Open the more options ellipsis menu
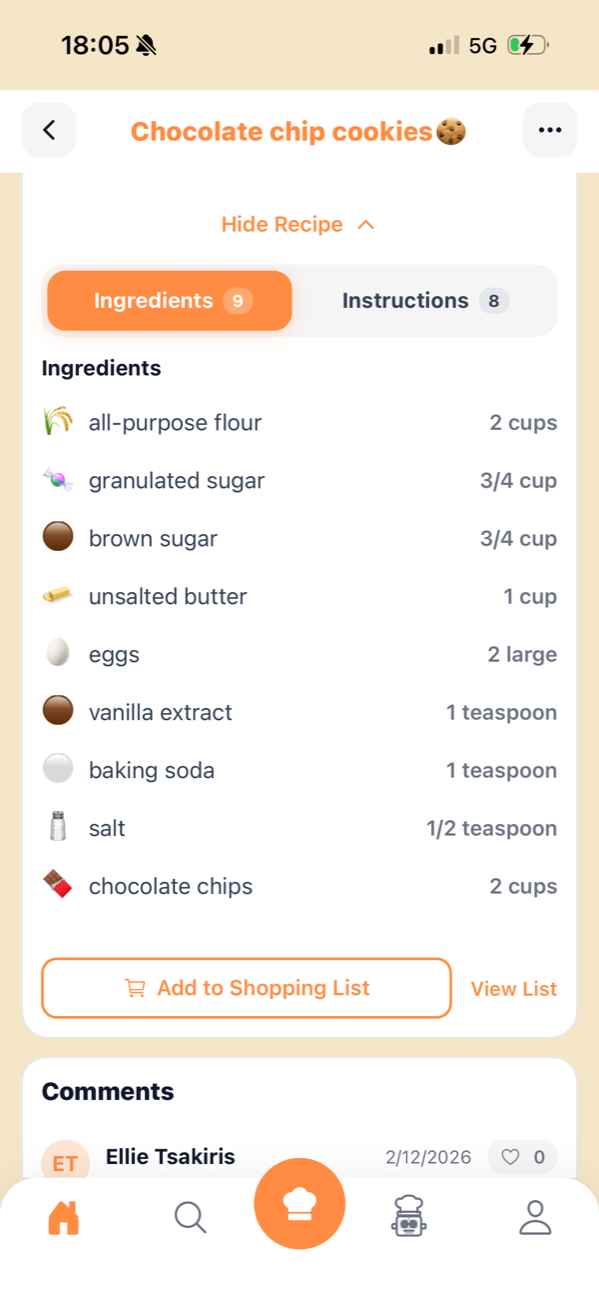This screenshot has width=599, height=1300. click(549, 130)
